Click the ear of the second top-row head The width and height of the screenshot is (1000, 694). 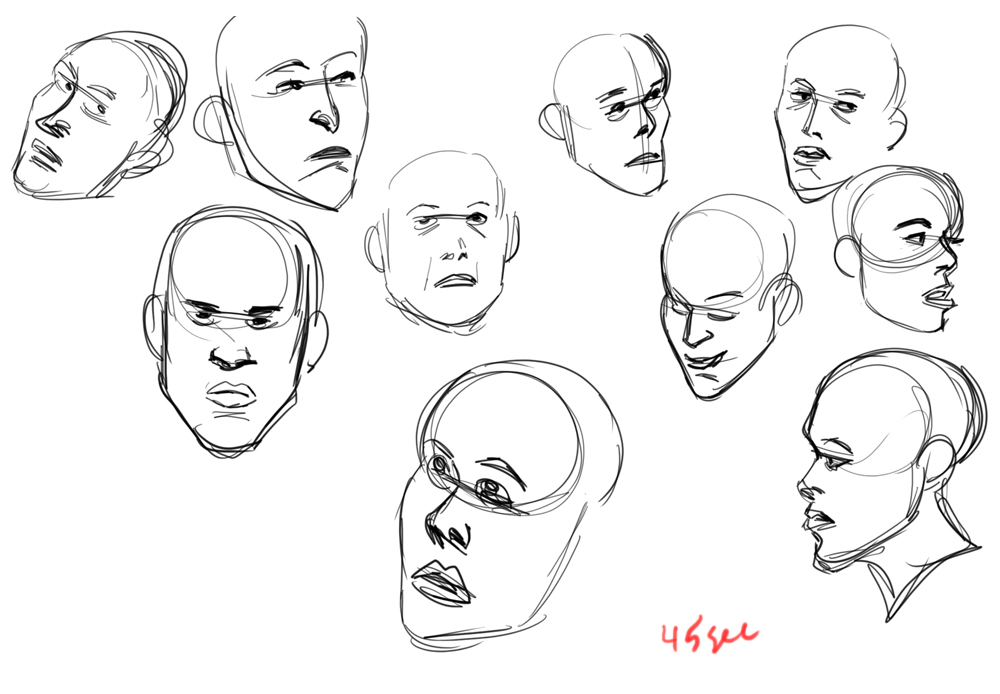[x=211, y=122]
